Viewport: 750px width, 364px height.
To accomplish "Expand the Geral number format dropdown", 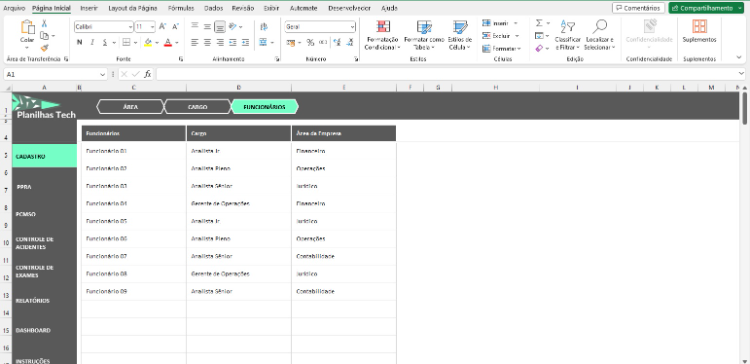I will 353,27.
